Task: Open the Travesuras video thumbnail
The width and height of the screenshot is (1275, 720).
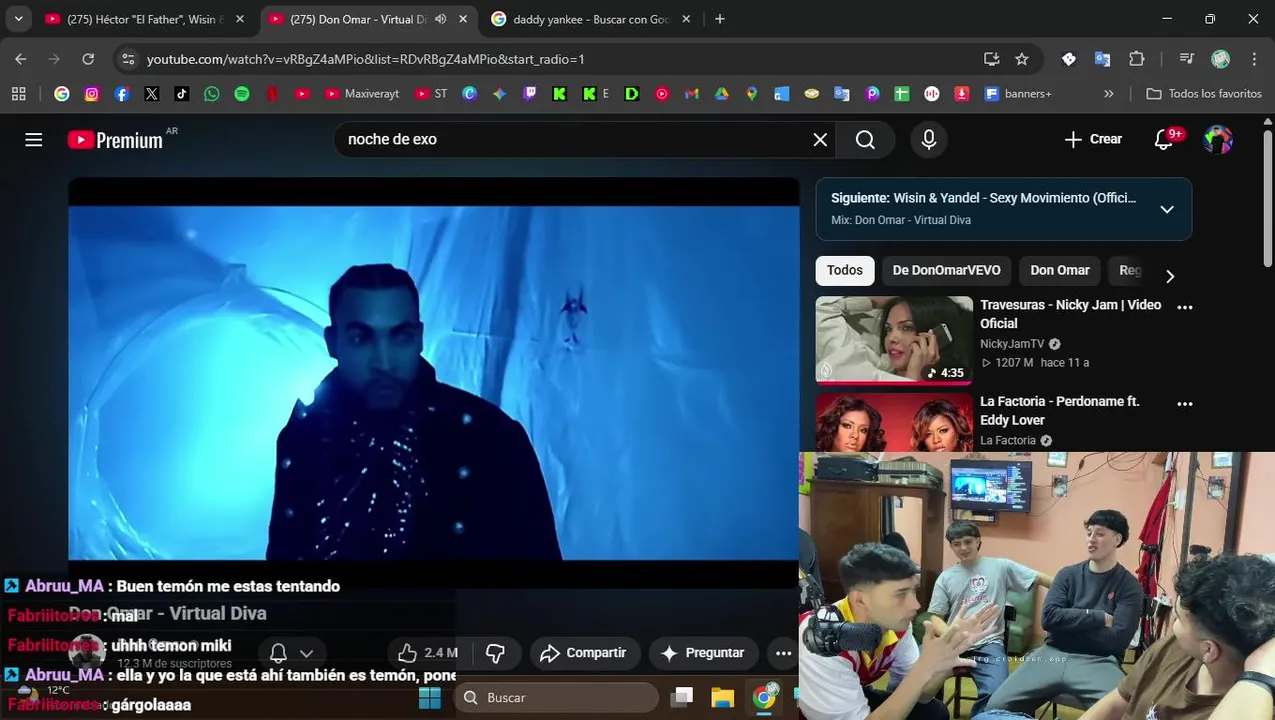Action: tap(894, 340)
